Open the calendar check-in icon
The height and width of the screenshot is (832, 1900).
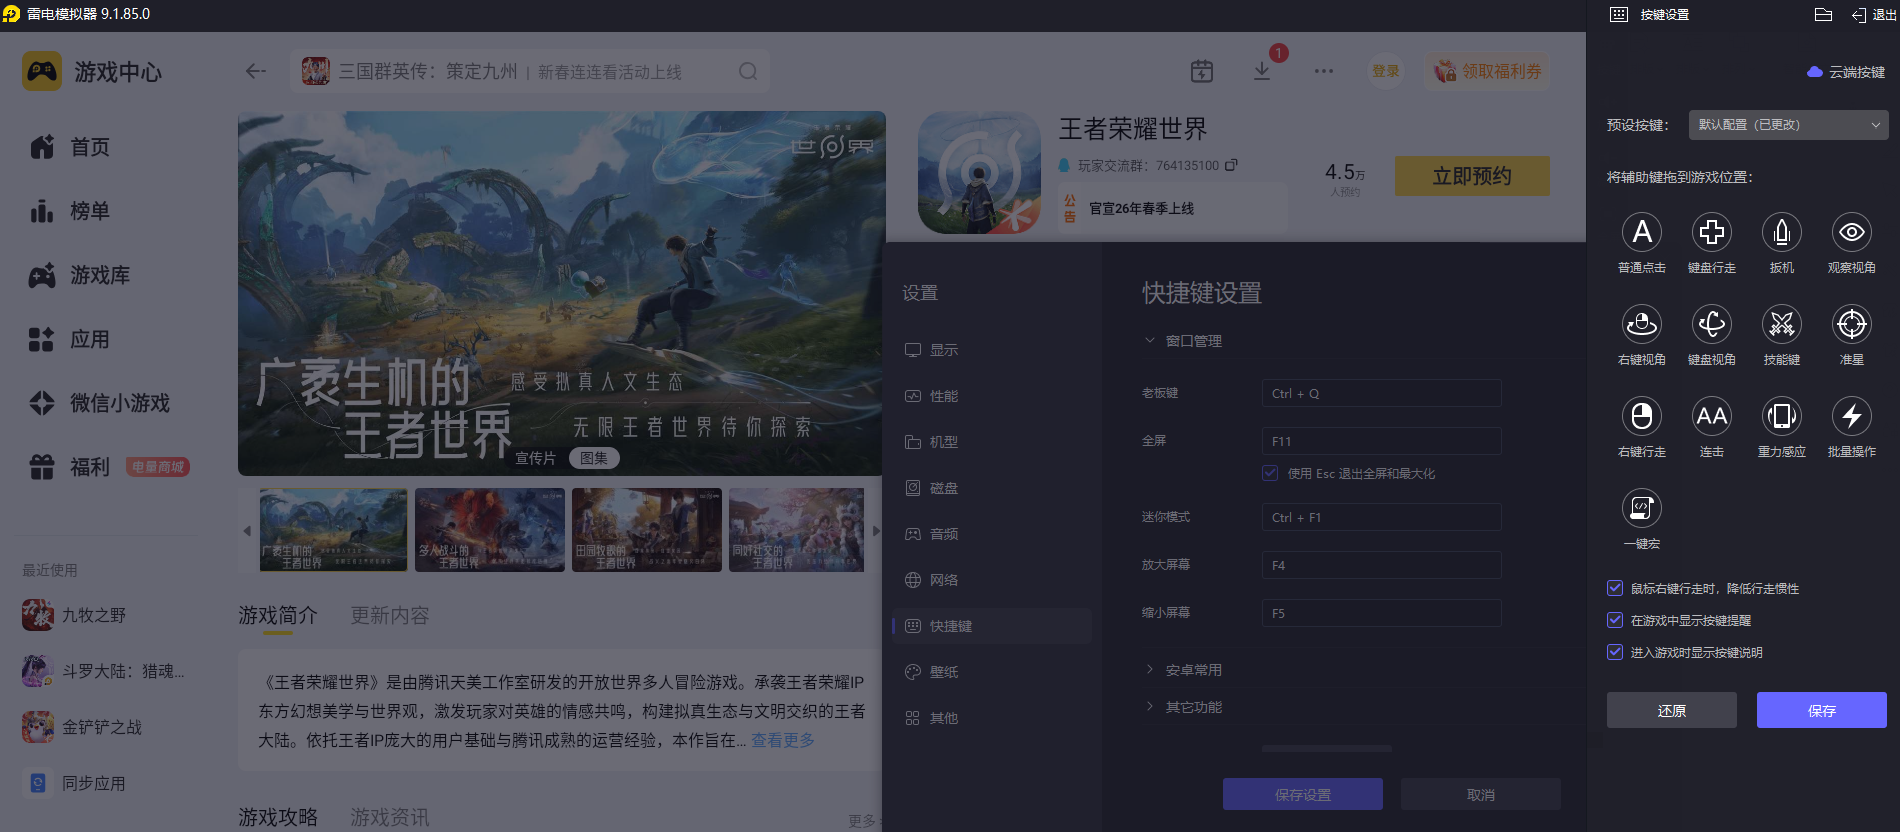1202,71
